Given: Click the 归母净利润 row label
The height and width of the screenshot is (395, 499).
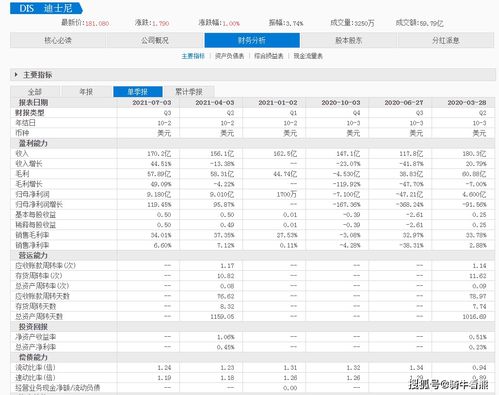Looking at the screenshot, I should pyautogui.click(x=32, y=194).
